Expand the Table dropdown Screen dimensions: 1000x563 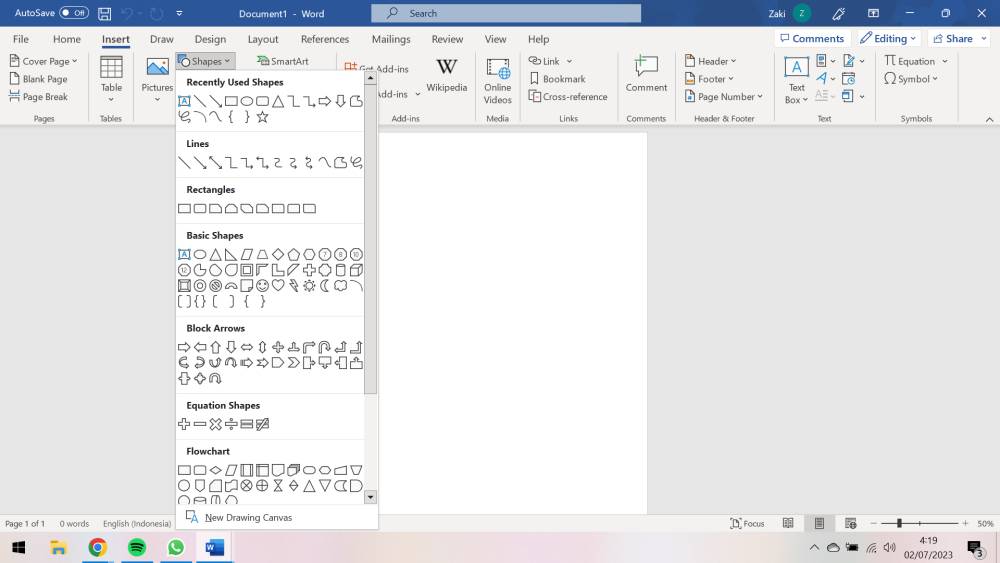click(x=111, y=99)
